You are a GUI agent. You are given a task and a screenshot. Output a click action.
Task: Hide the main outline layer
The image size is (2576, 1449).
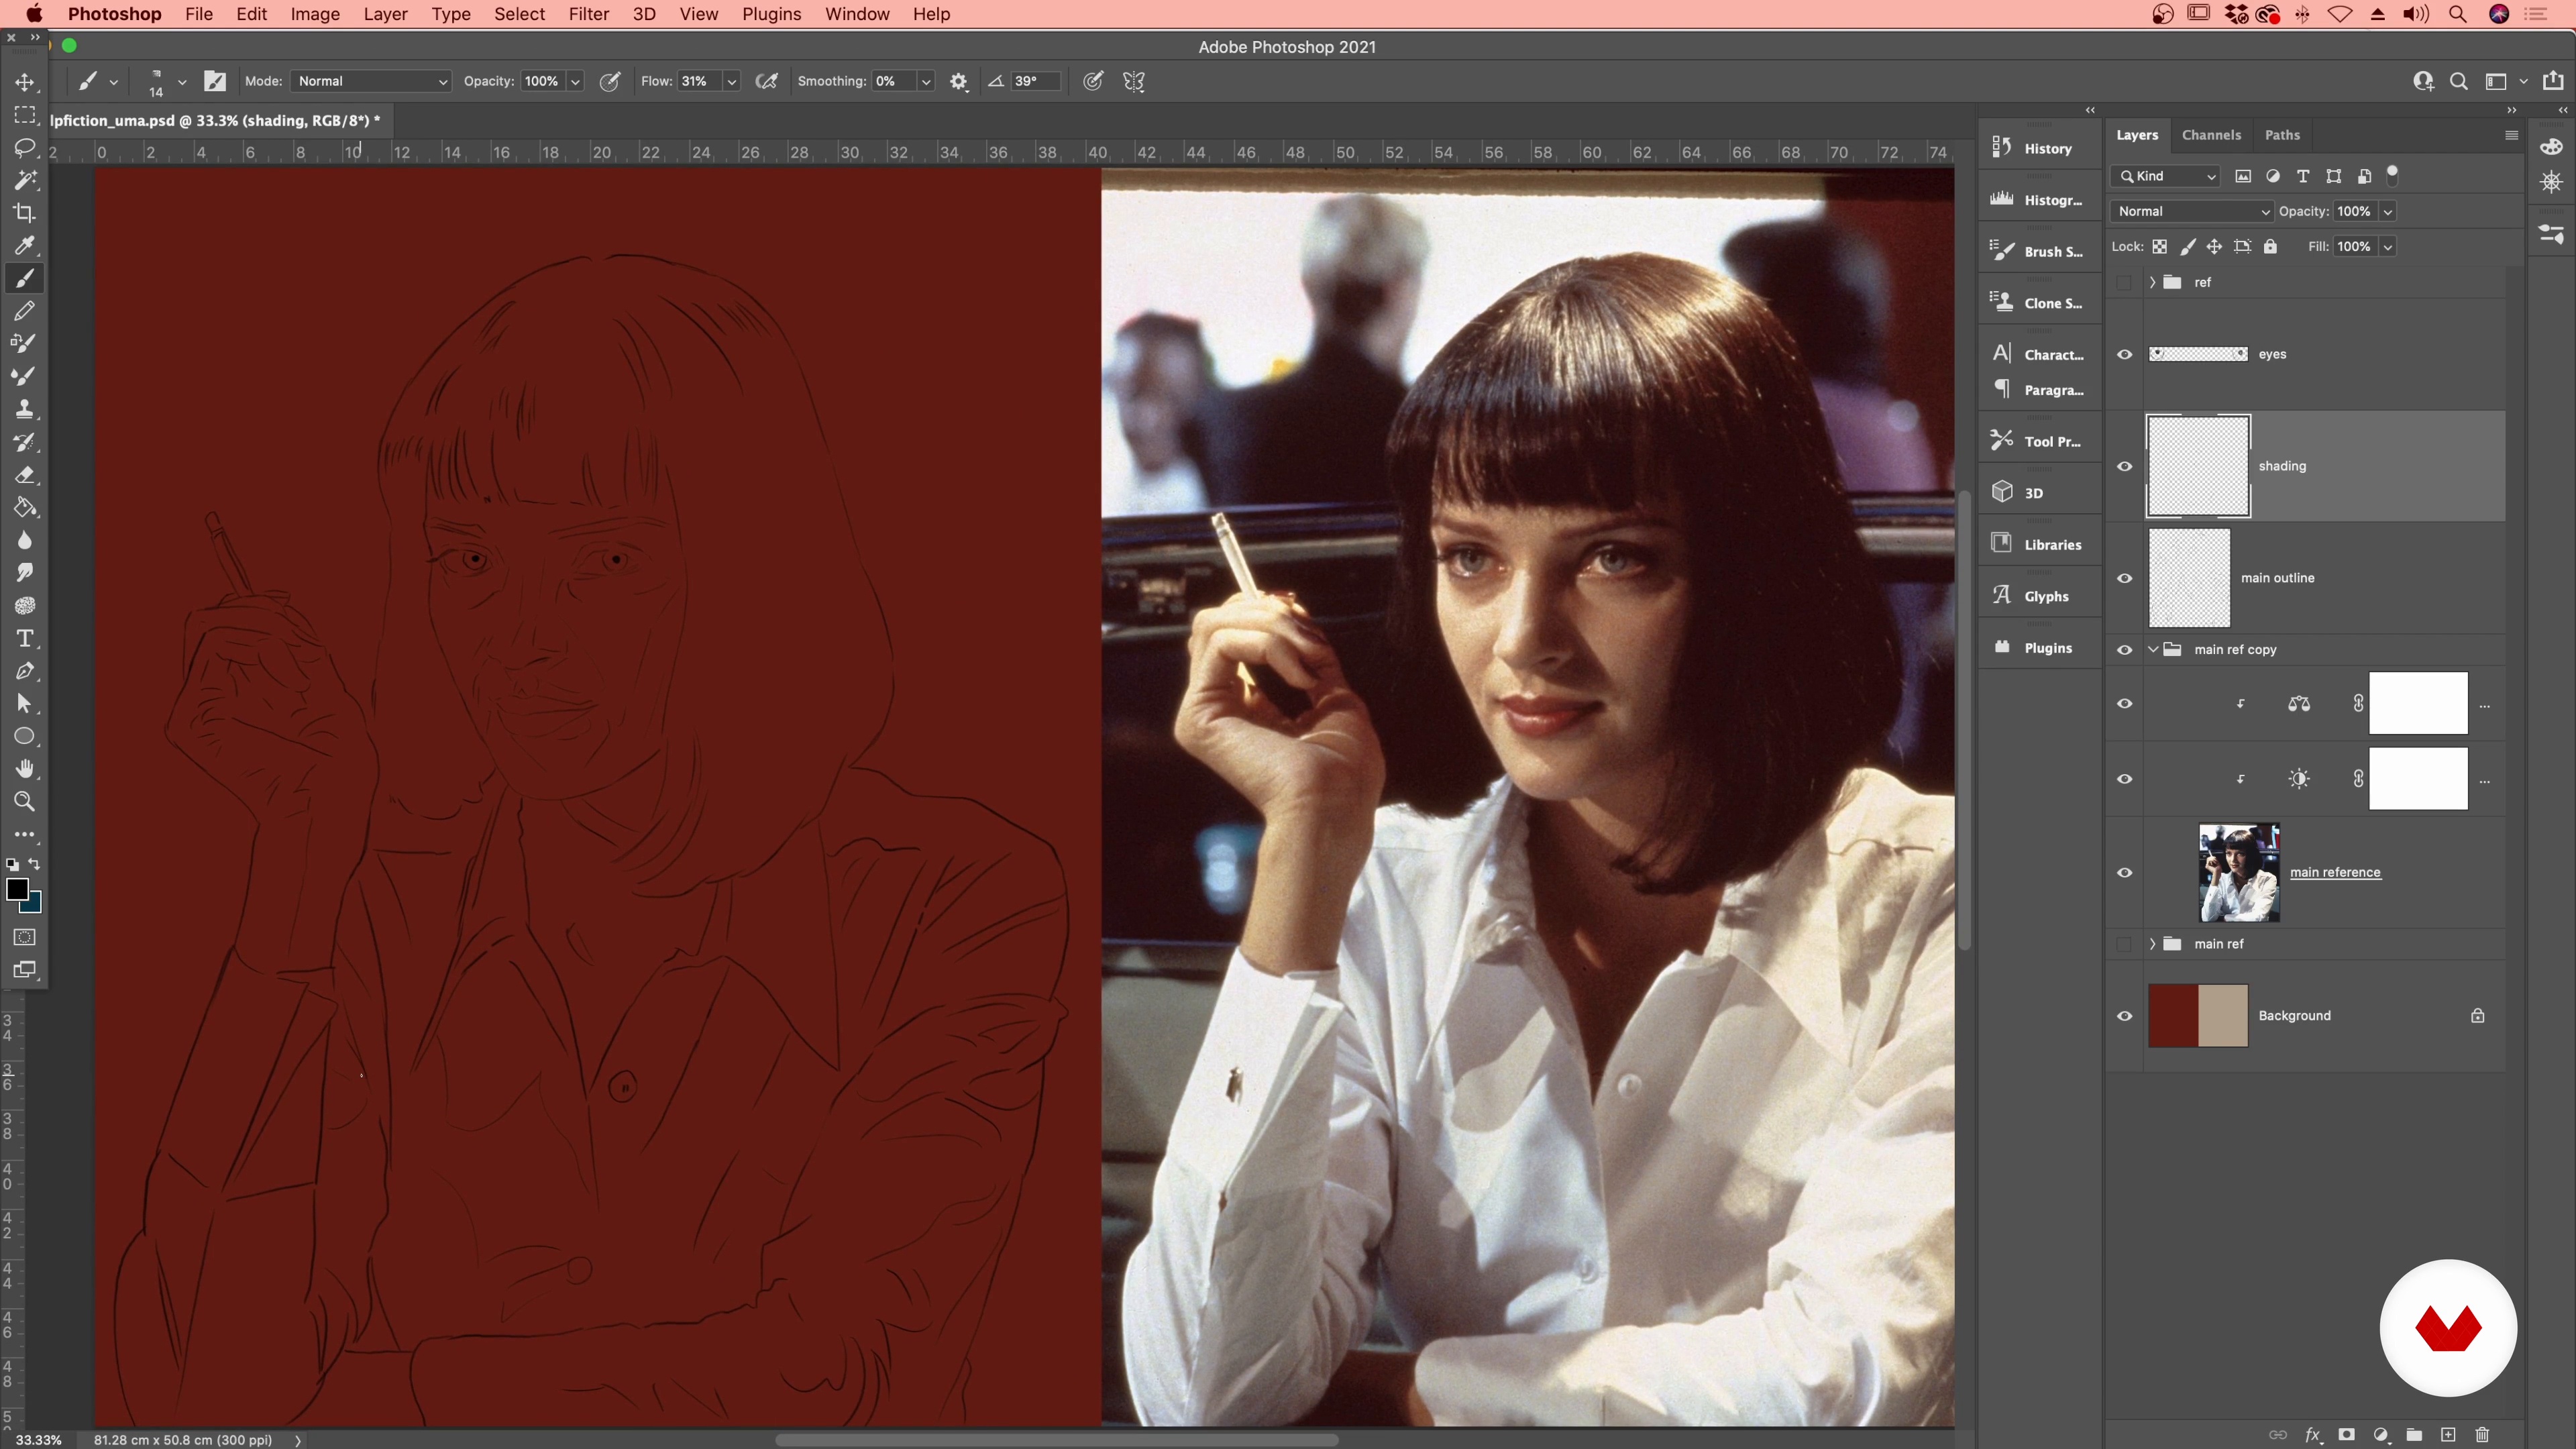(2125, 578)
